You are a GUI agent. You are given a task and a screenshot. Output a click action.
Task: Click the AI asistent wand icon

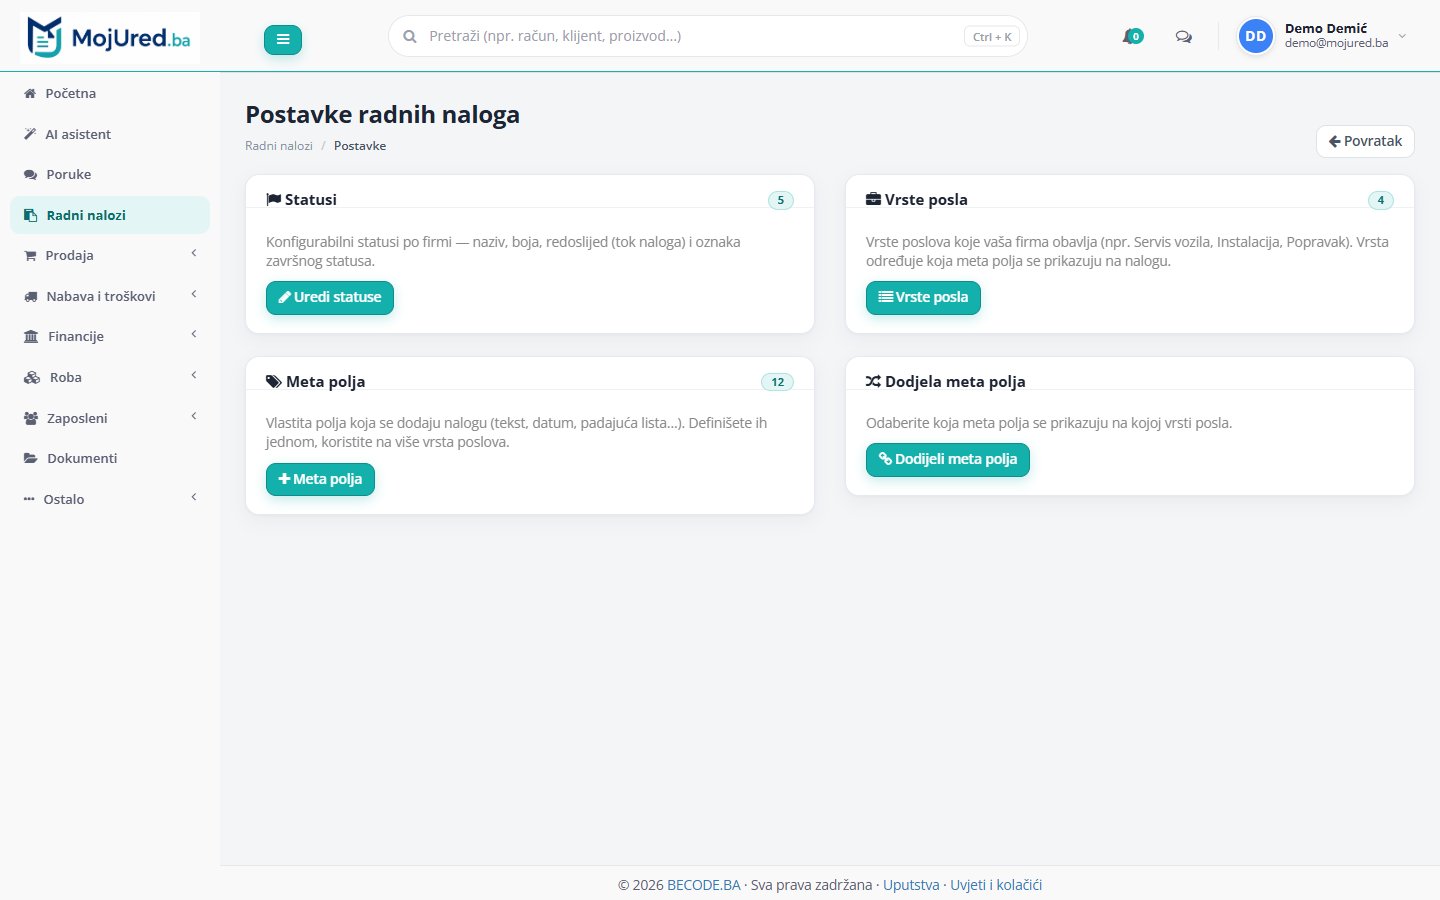(x=30, y=134)
